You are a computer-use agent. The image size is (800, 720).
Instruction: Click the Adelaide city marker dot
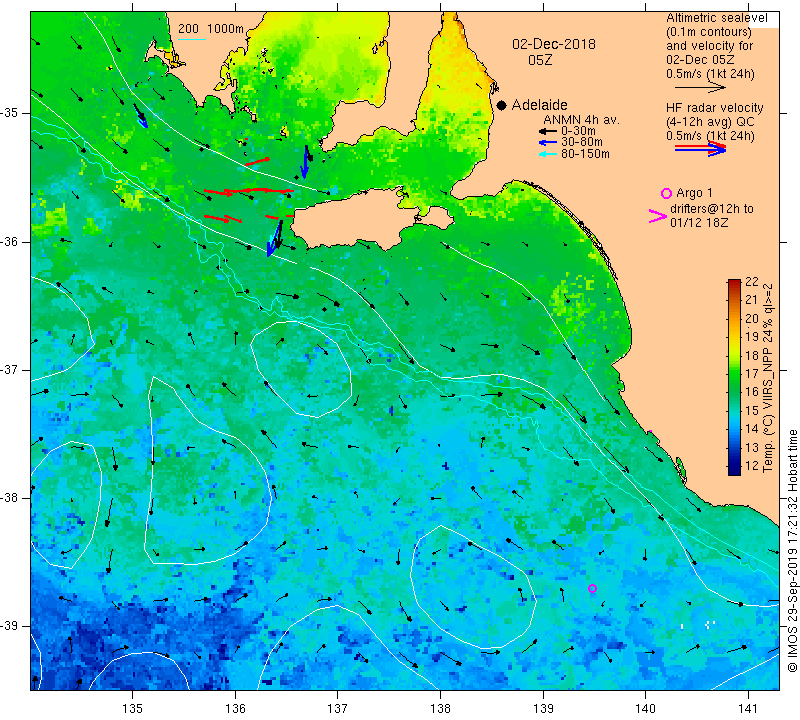click(502, 105)
